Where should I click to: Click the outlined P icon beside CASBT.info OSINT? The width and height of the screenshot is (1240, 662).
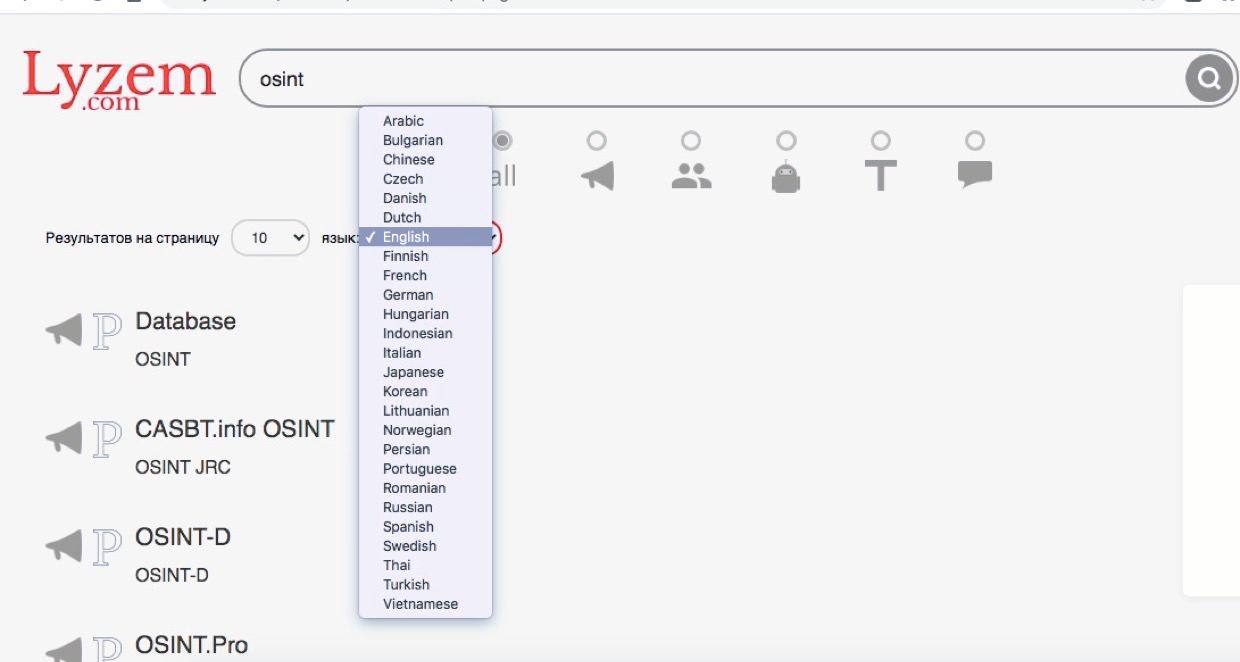coord(107,439)
